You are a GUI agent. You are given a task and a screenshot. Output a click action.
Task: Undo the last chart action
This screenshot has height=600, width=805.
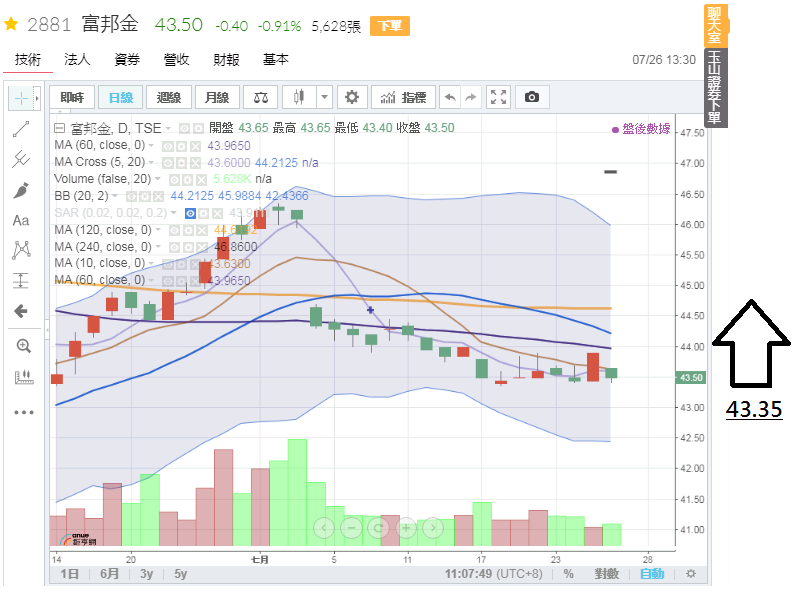coord(450,97)
